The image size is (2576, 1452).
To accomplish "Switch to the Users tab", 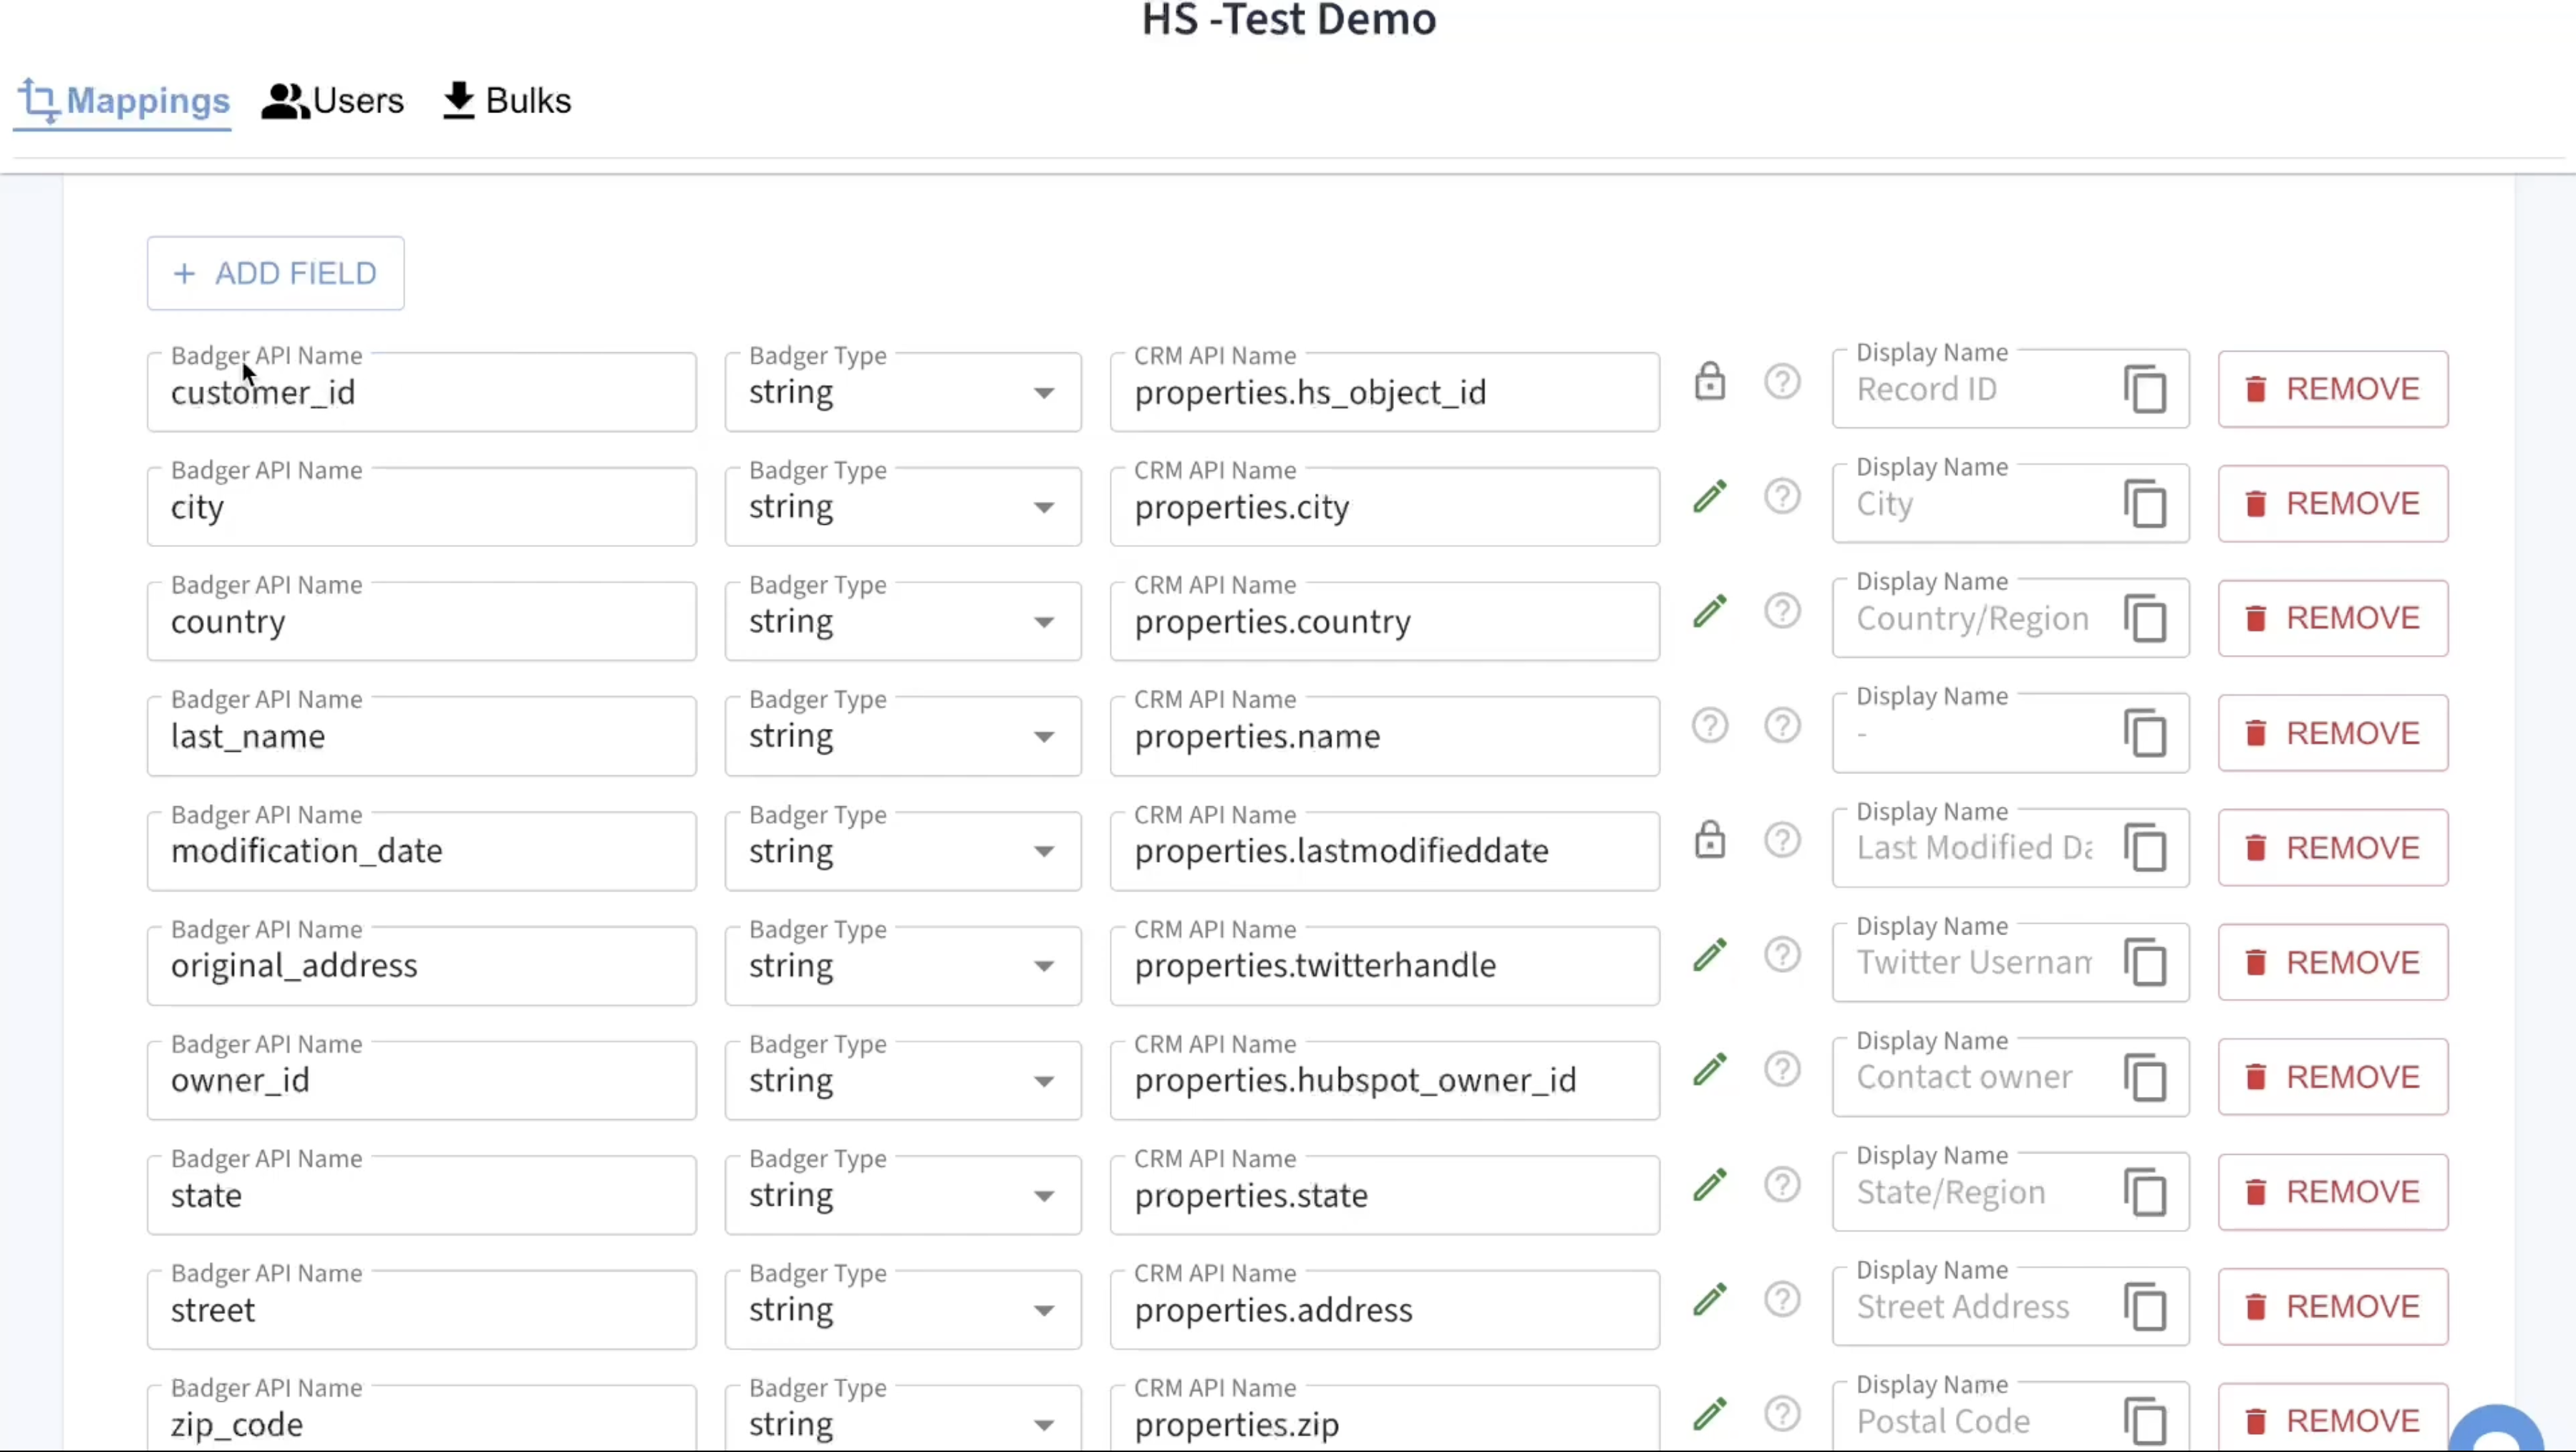I will [x=333, y=101].
